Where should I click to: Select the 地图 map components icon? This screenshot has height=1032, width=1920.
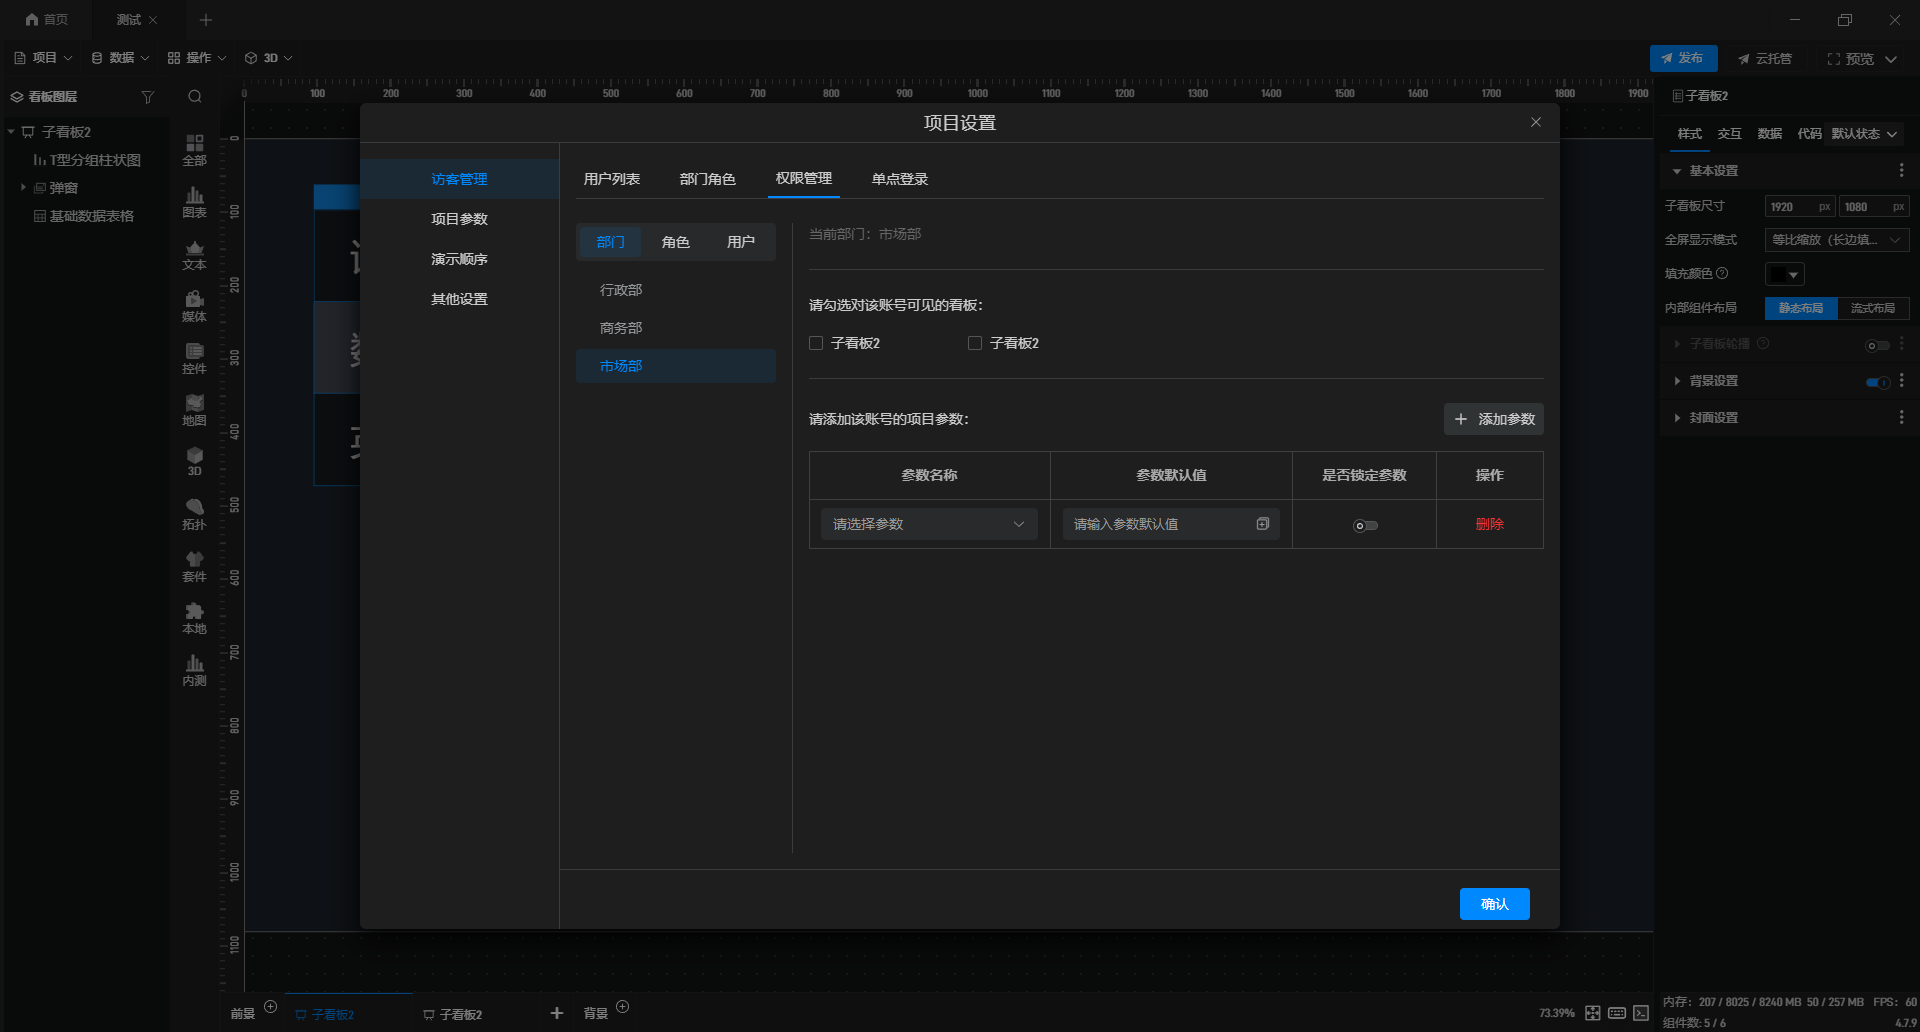[x=194, y=410]
